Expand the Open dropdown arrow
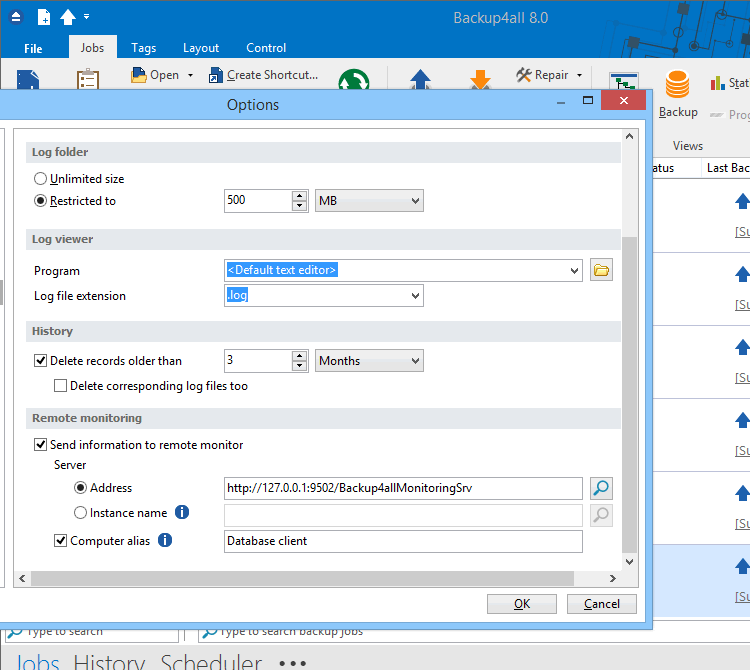This screenshot has width=750, height=670. pos(190,76)
